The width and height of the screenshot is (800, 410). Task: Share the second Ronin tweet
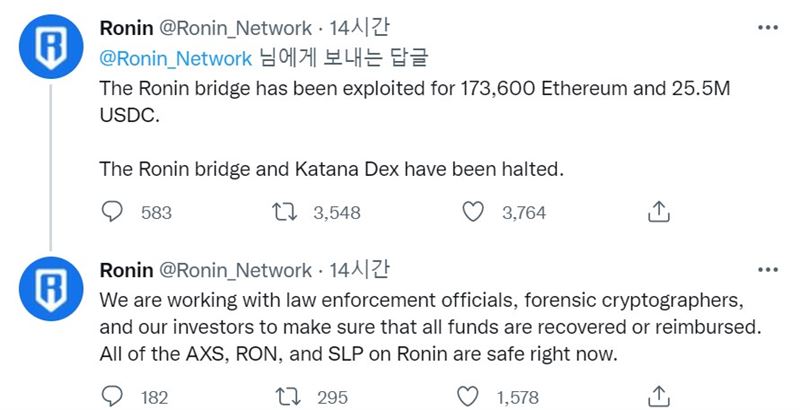coord(658,396)
